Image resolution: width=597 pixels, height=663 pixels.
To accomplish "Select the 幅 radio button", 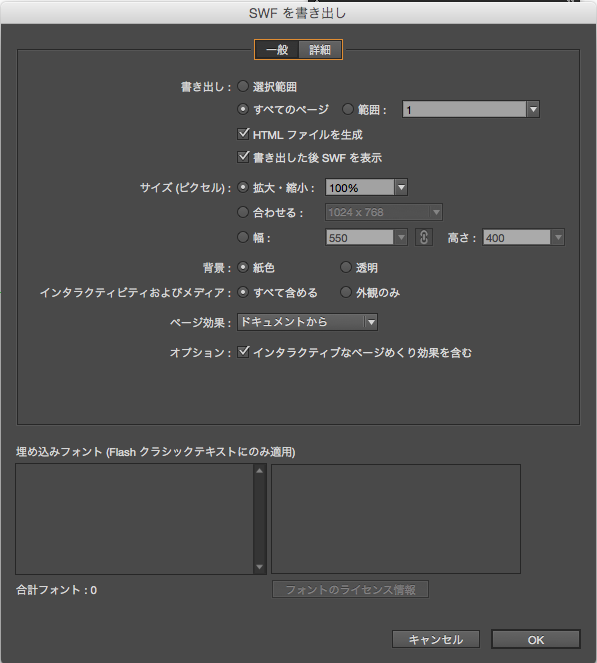I will [243, 237].
